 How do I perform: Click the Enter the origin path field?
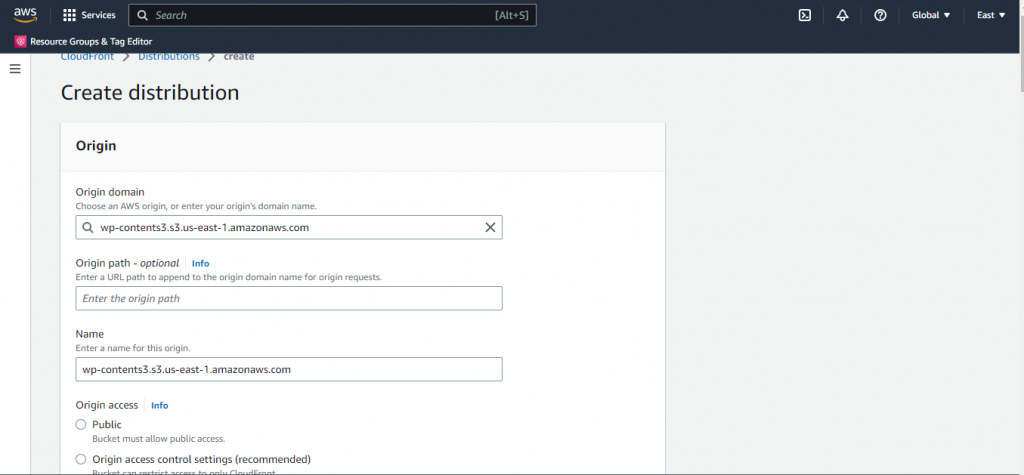point(289,298)
